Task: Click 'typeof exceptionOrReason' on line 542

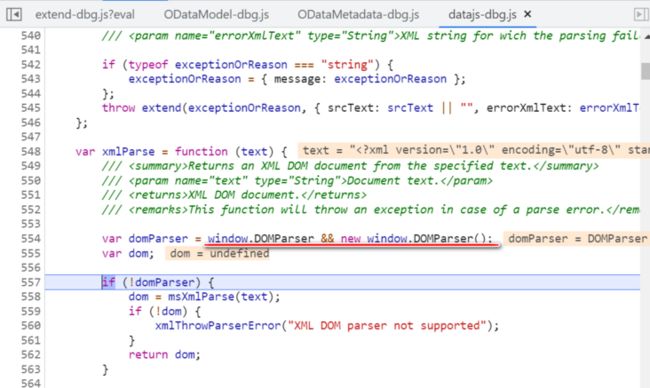Action: point(207,65)
